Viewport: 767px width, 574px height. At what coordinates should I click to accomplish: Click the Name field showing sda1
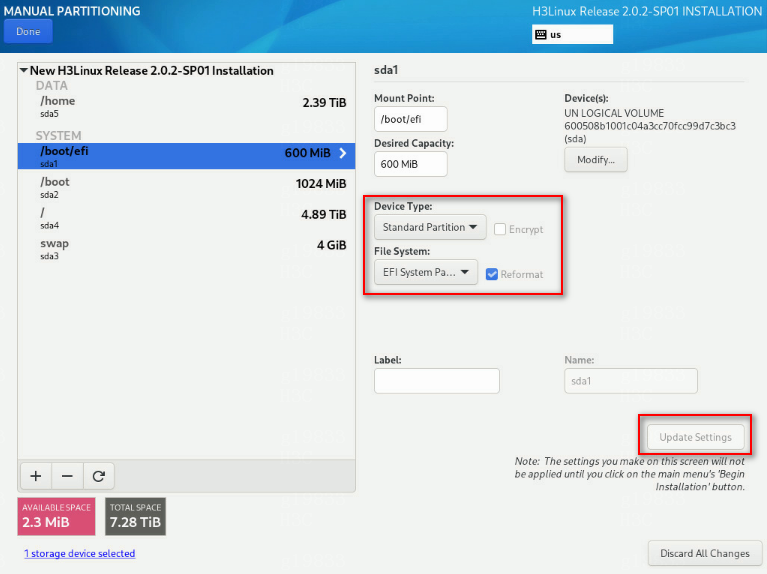point(631,381)
